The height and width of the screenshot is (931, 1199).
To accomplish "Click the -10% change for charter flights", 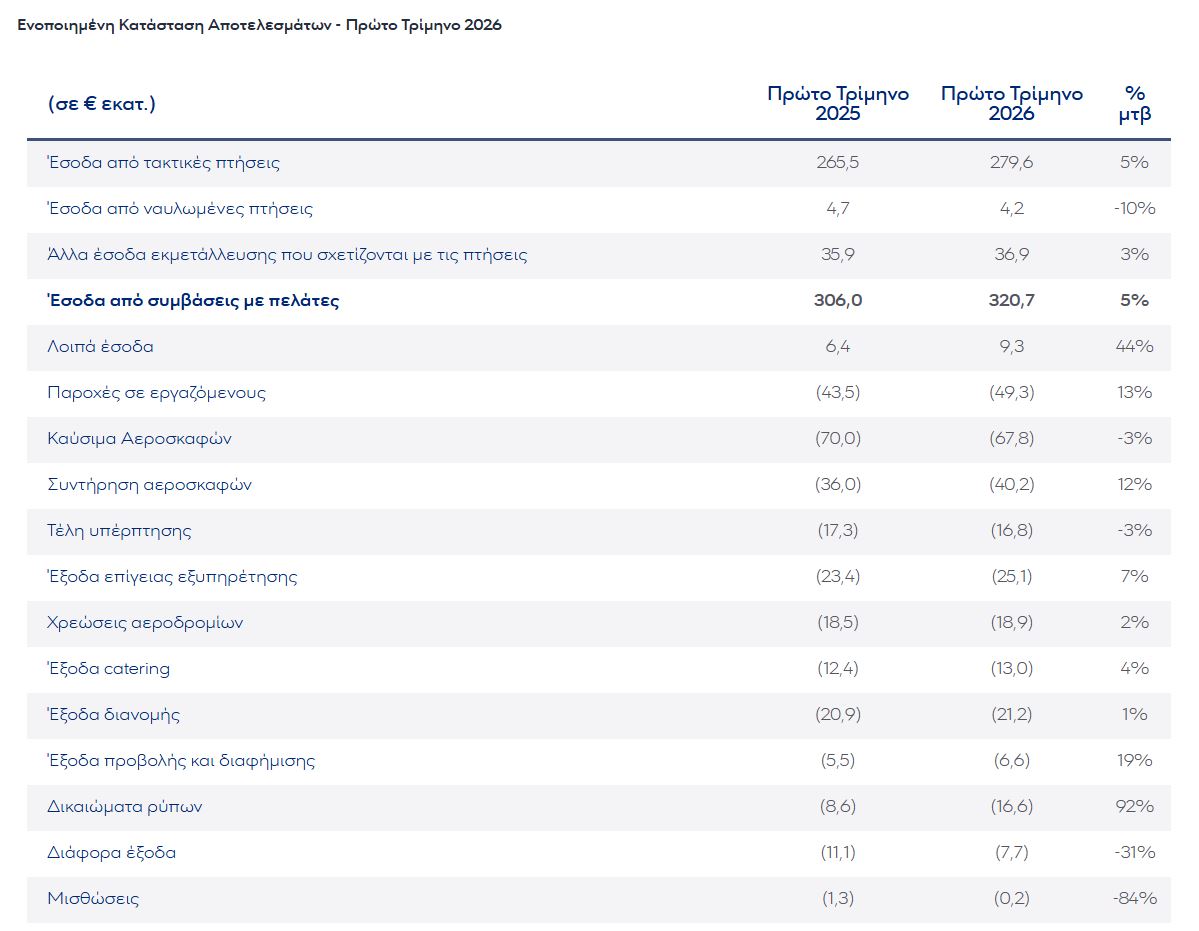I will (x=1135, y=209).
